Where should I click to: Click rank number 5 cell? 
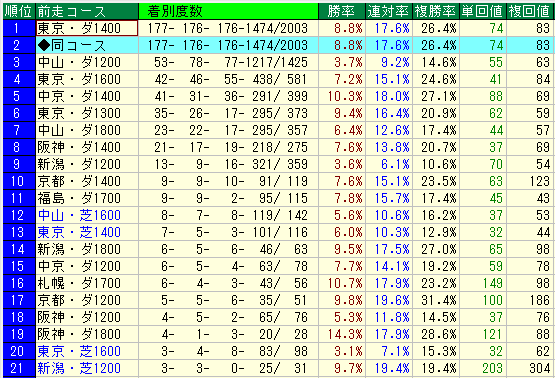[x=19, y=96]
